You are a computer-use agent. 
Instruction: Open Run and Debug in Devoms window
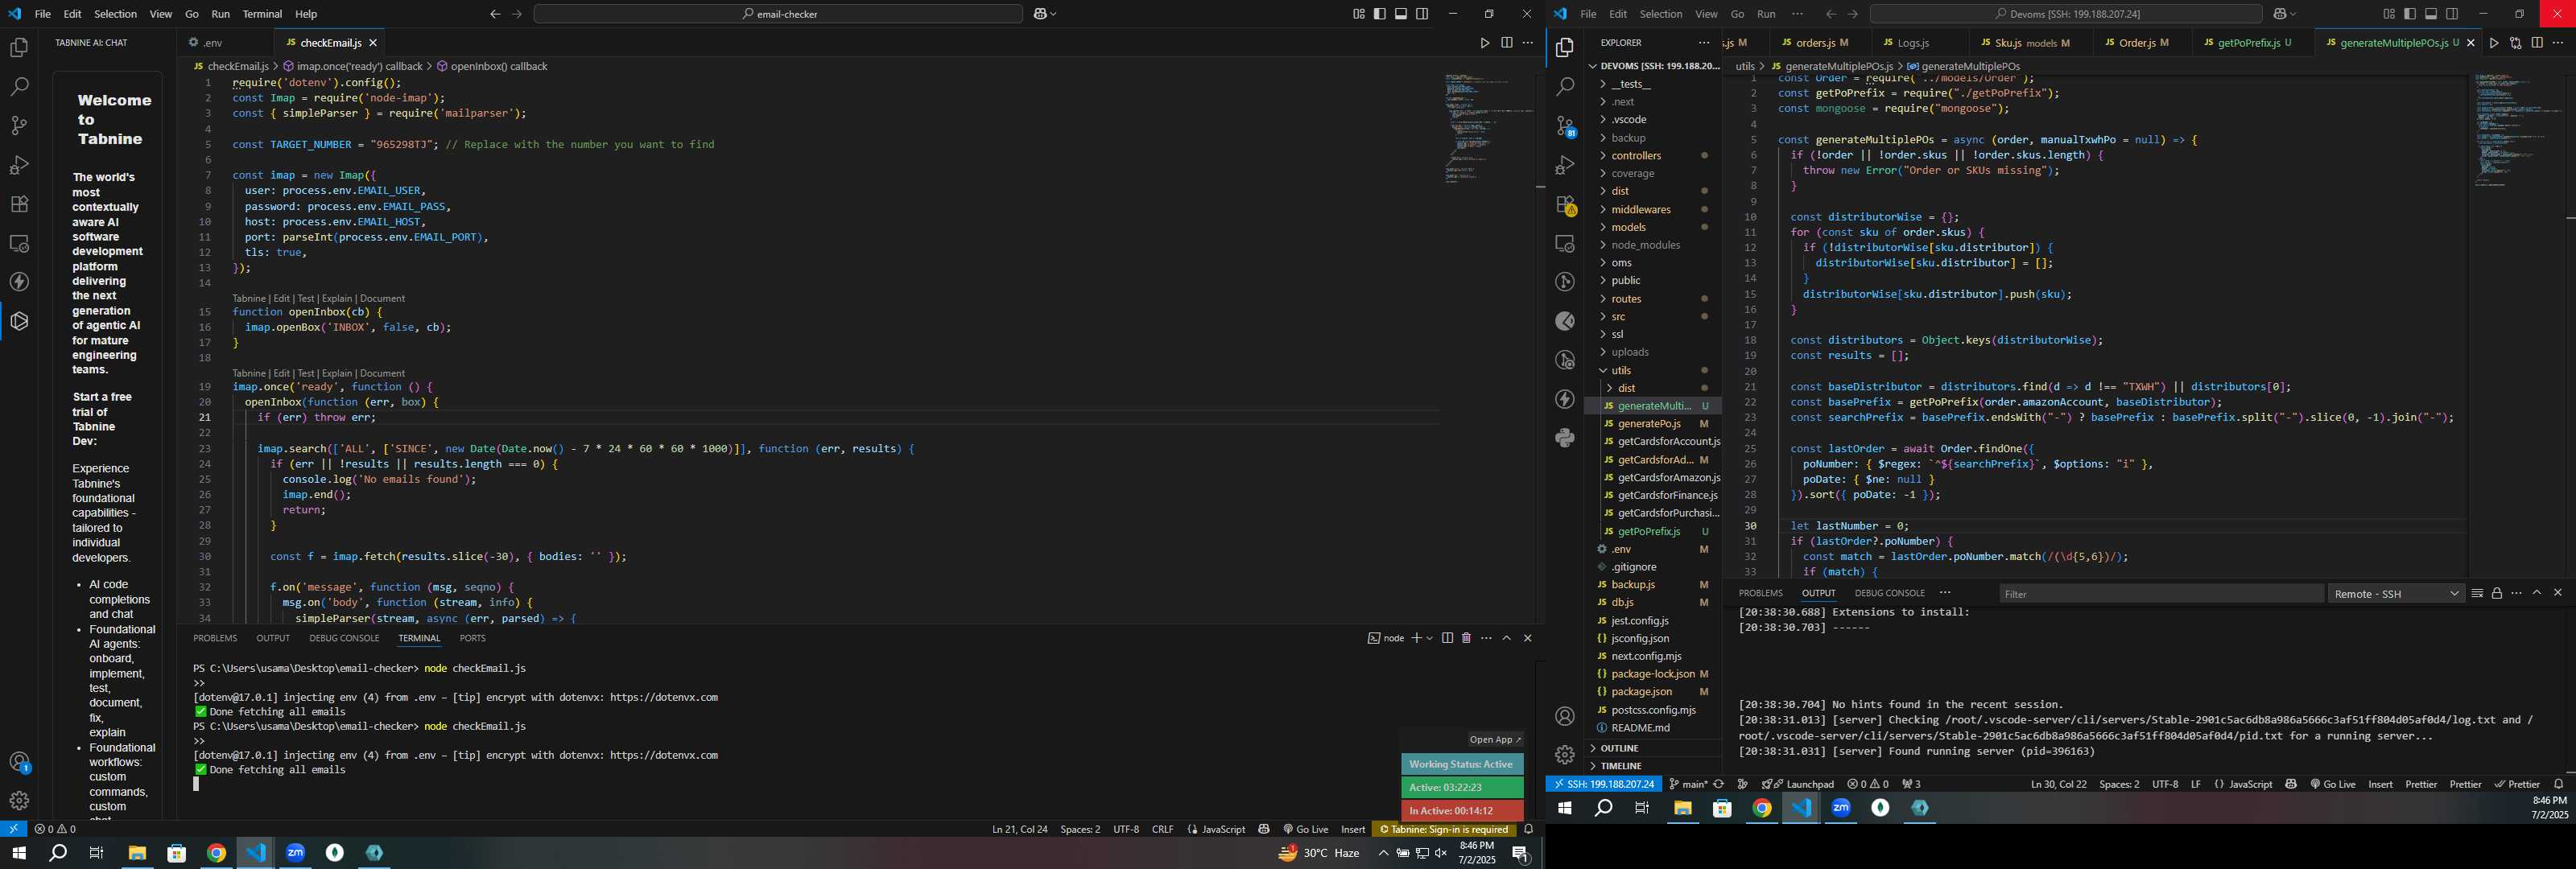pos(1565,165)
